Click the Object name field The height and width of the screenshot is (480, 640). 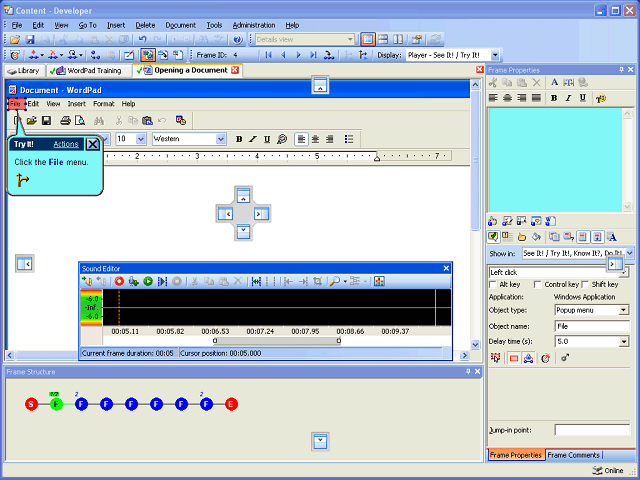pyautogui.click(x=592, y=326)
